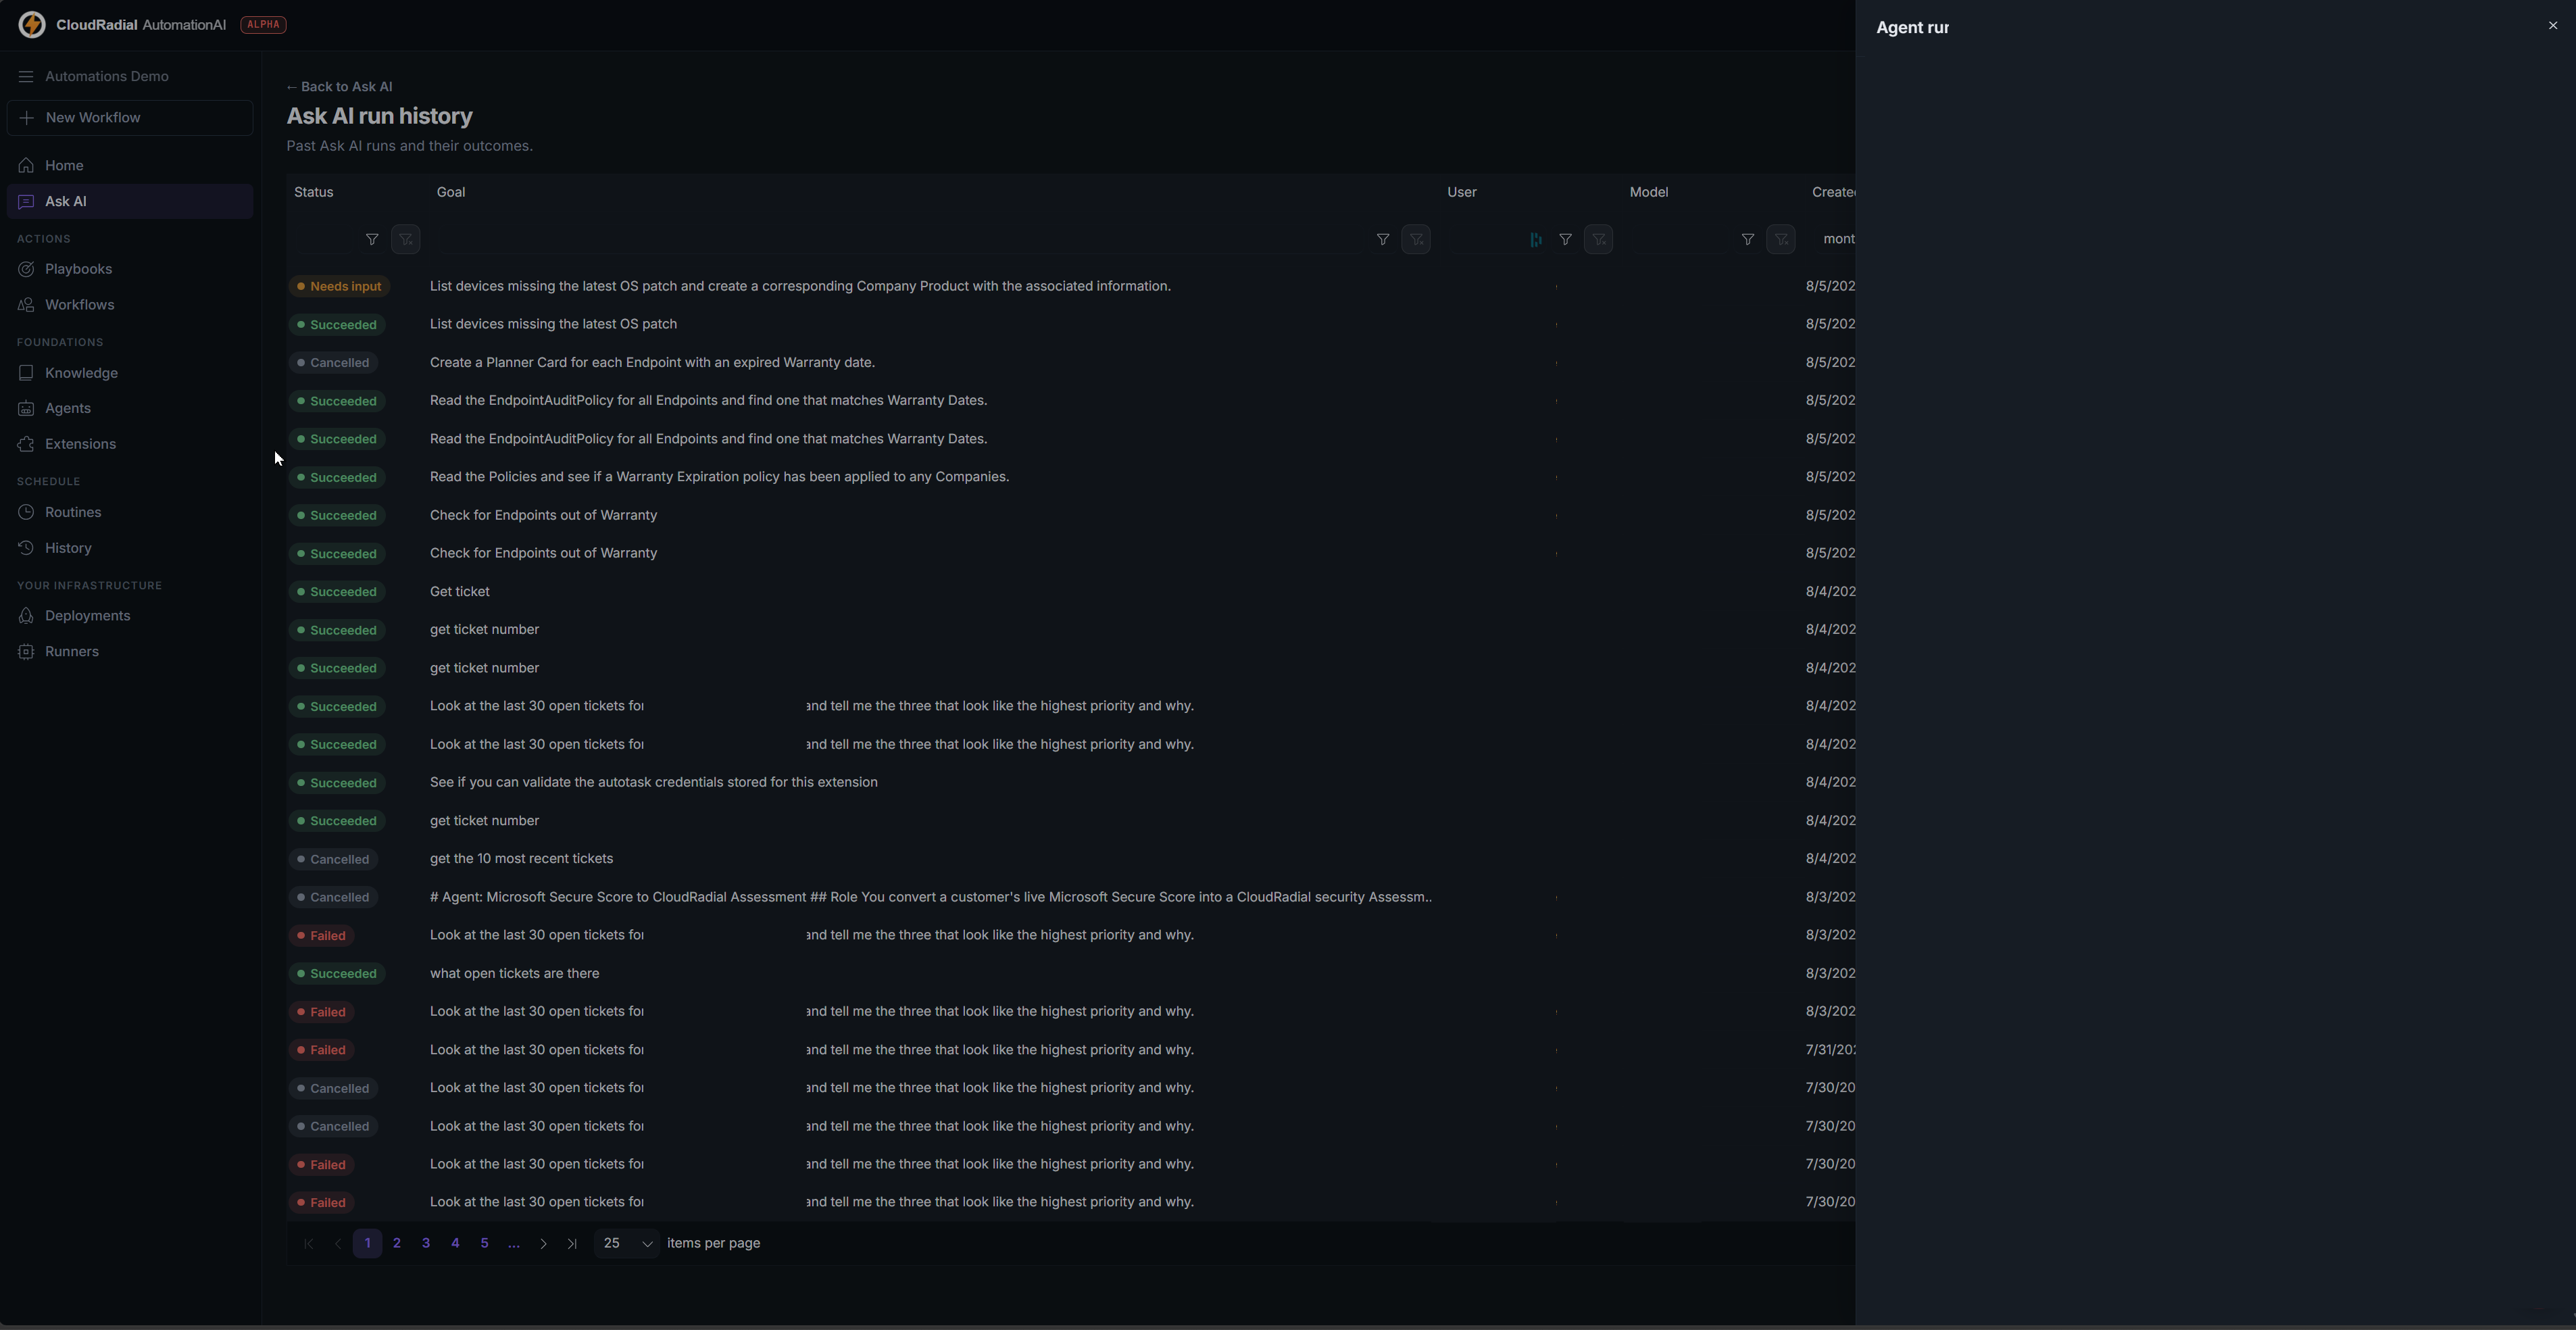Viewport: 2576px width, 1330px height.
Task: Click the more pages ellipsis
Action: click(514, 1244)
